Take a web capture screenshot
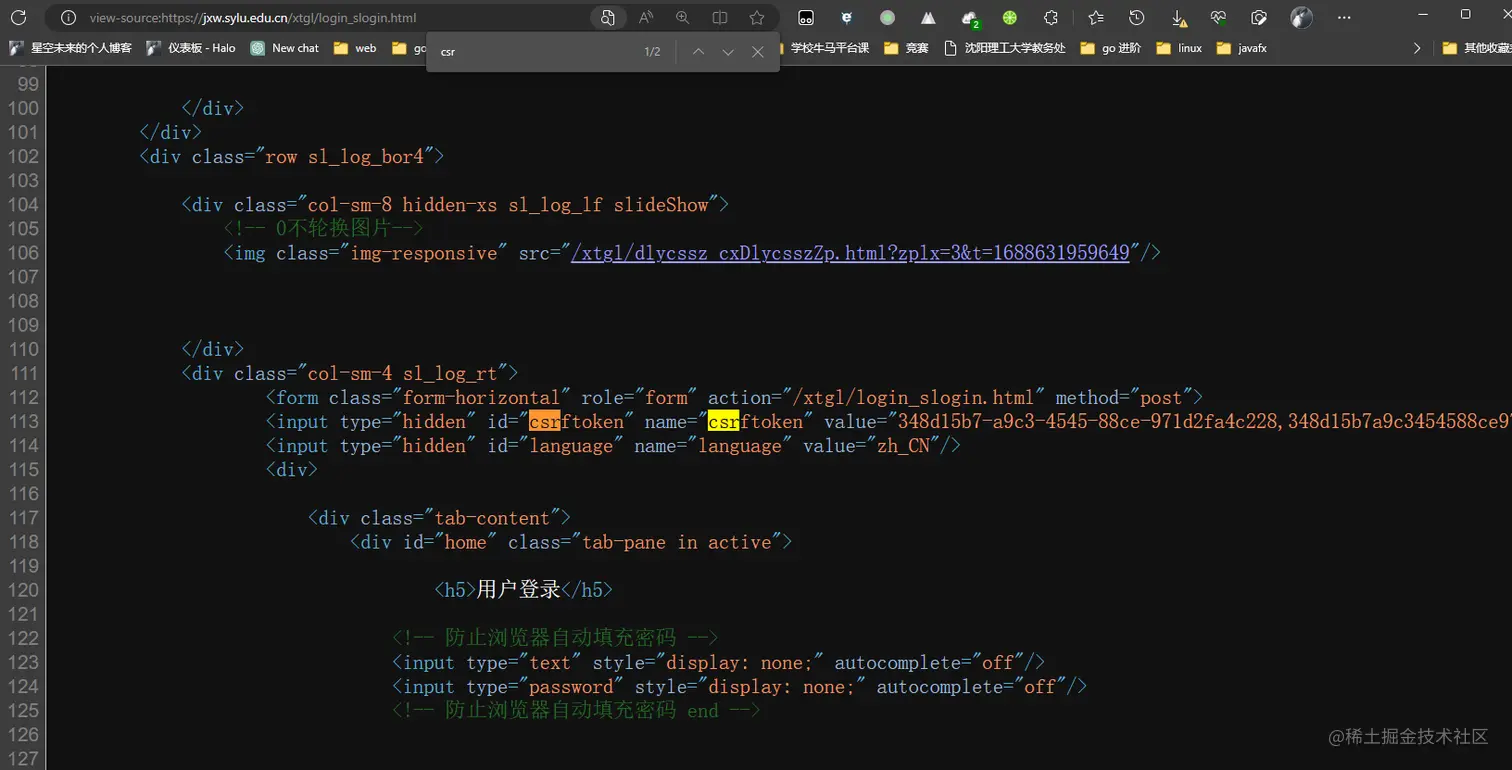The image size is (1512, 770). tap(1259, 17)
